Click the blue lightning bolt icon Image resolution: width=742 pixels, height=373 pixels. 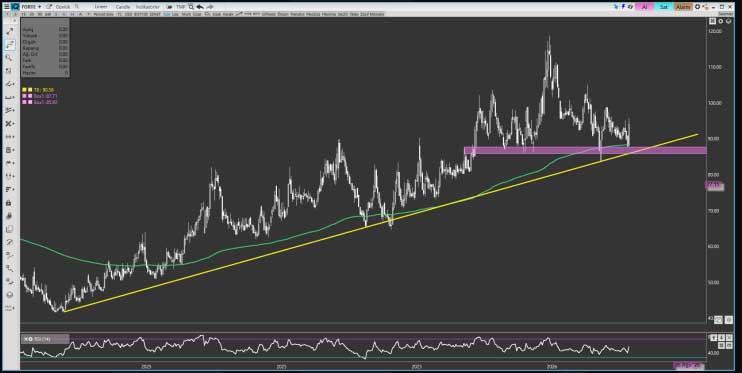(x=623, y=7)
